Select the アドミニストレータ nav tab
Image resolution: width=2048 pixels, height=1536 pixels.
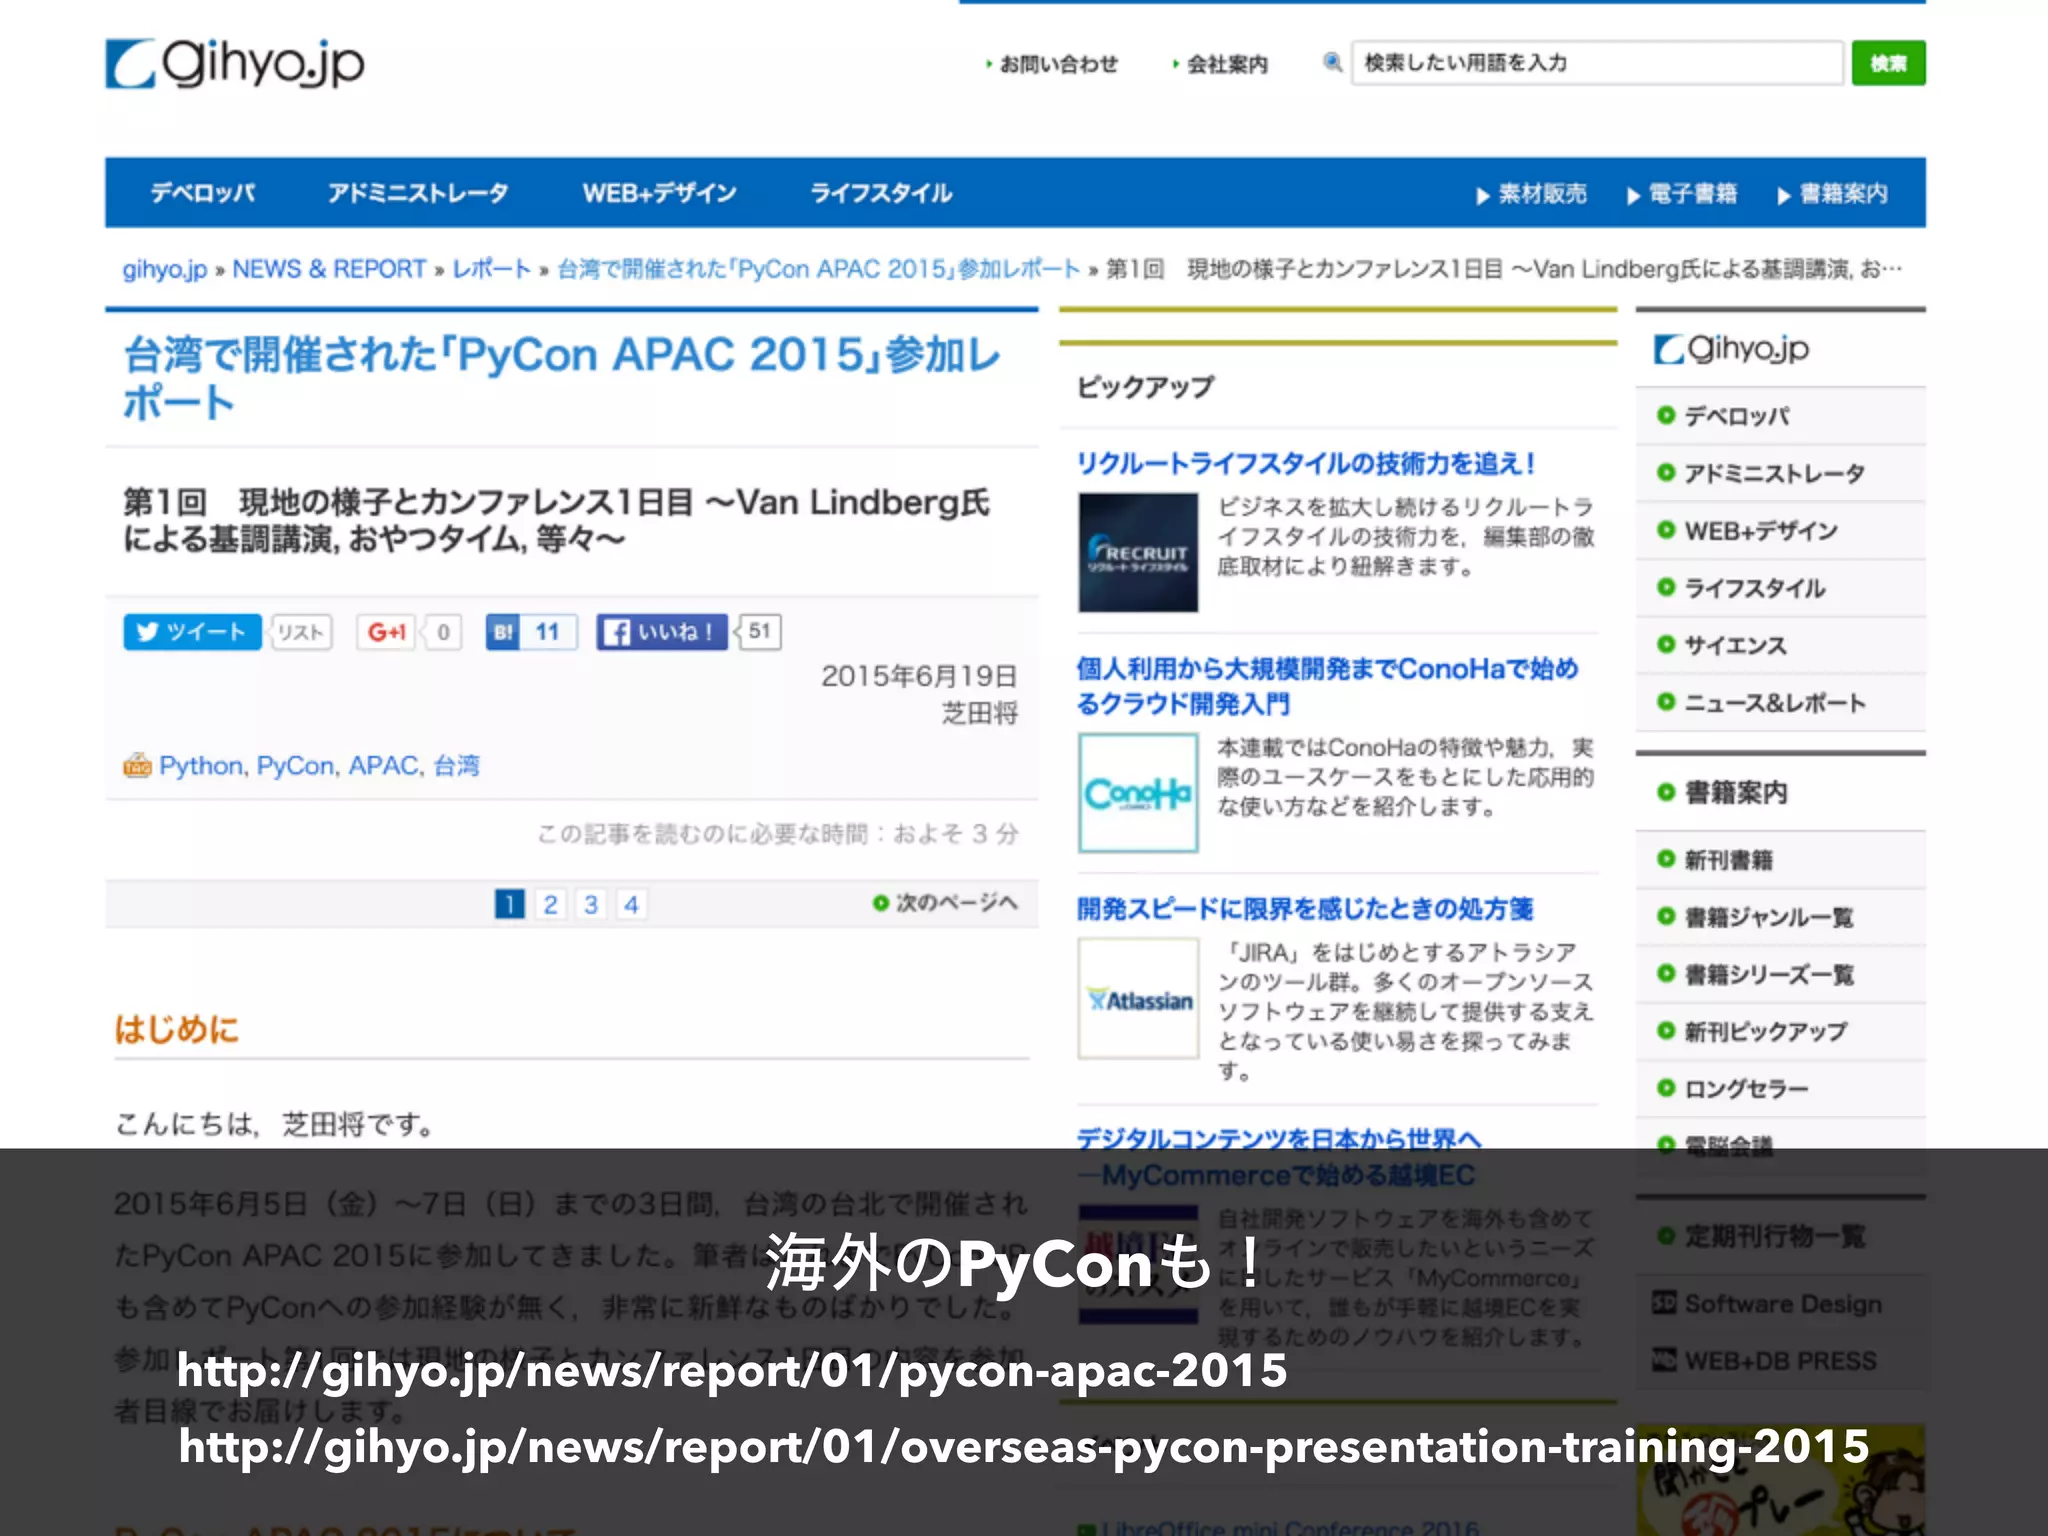[x=418, y=192]
